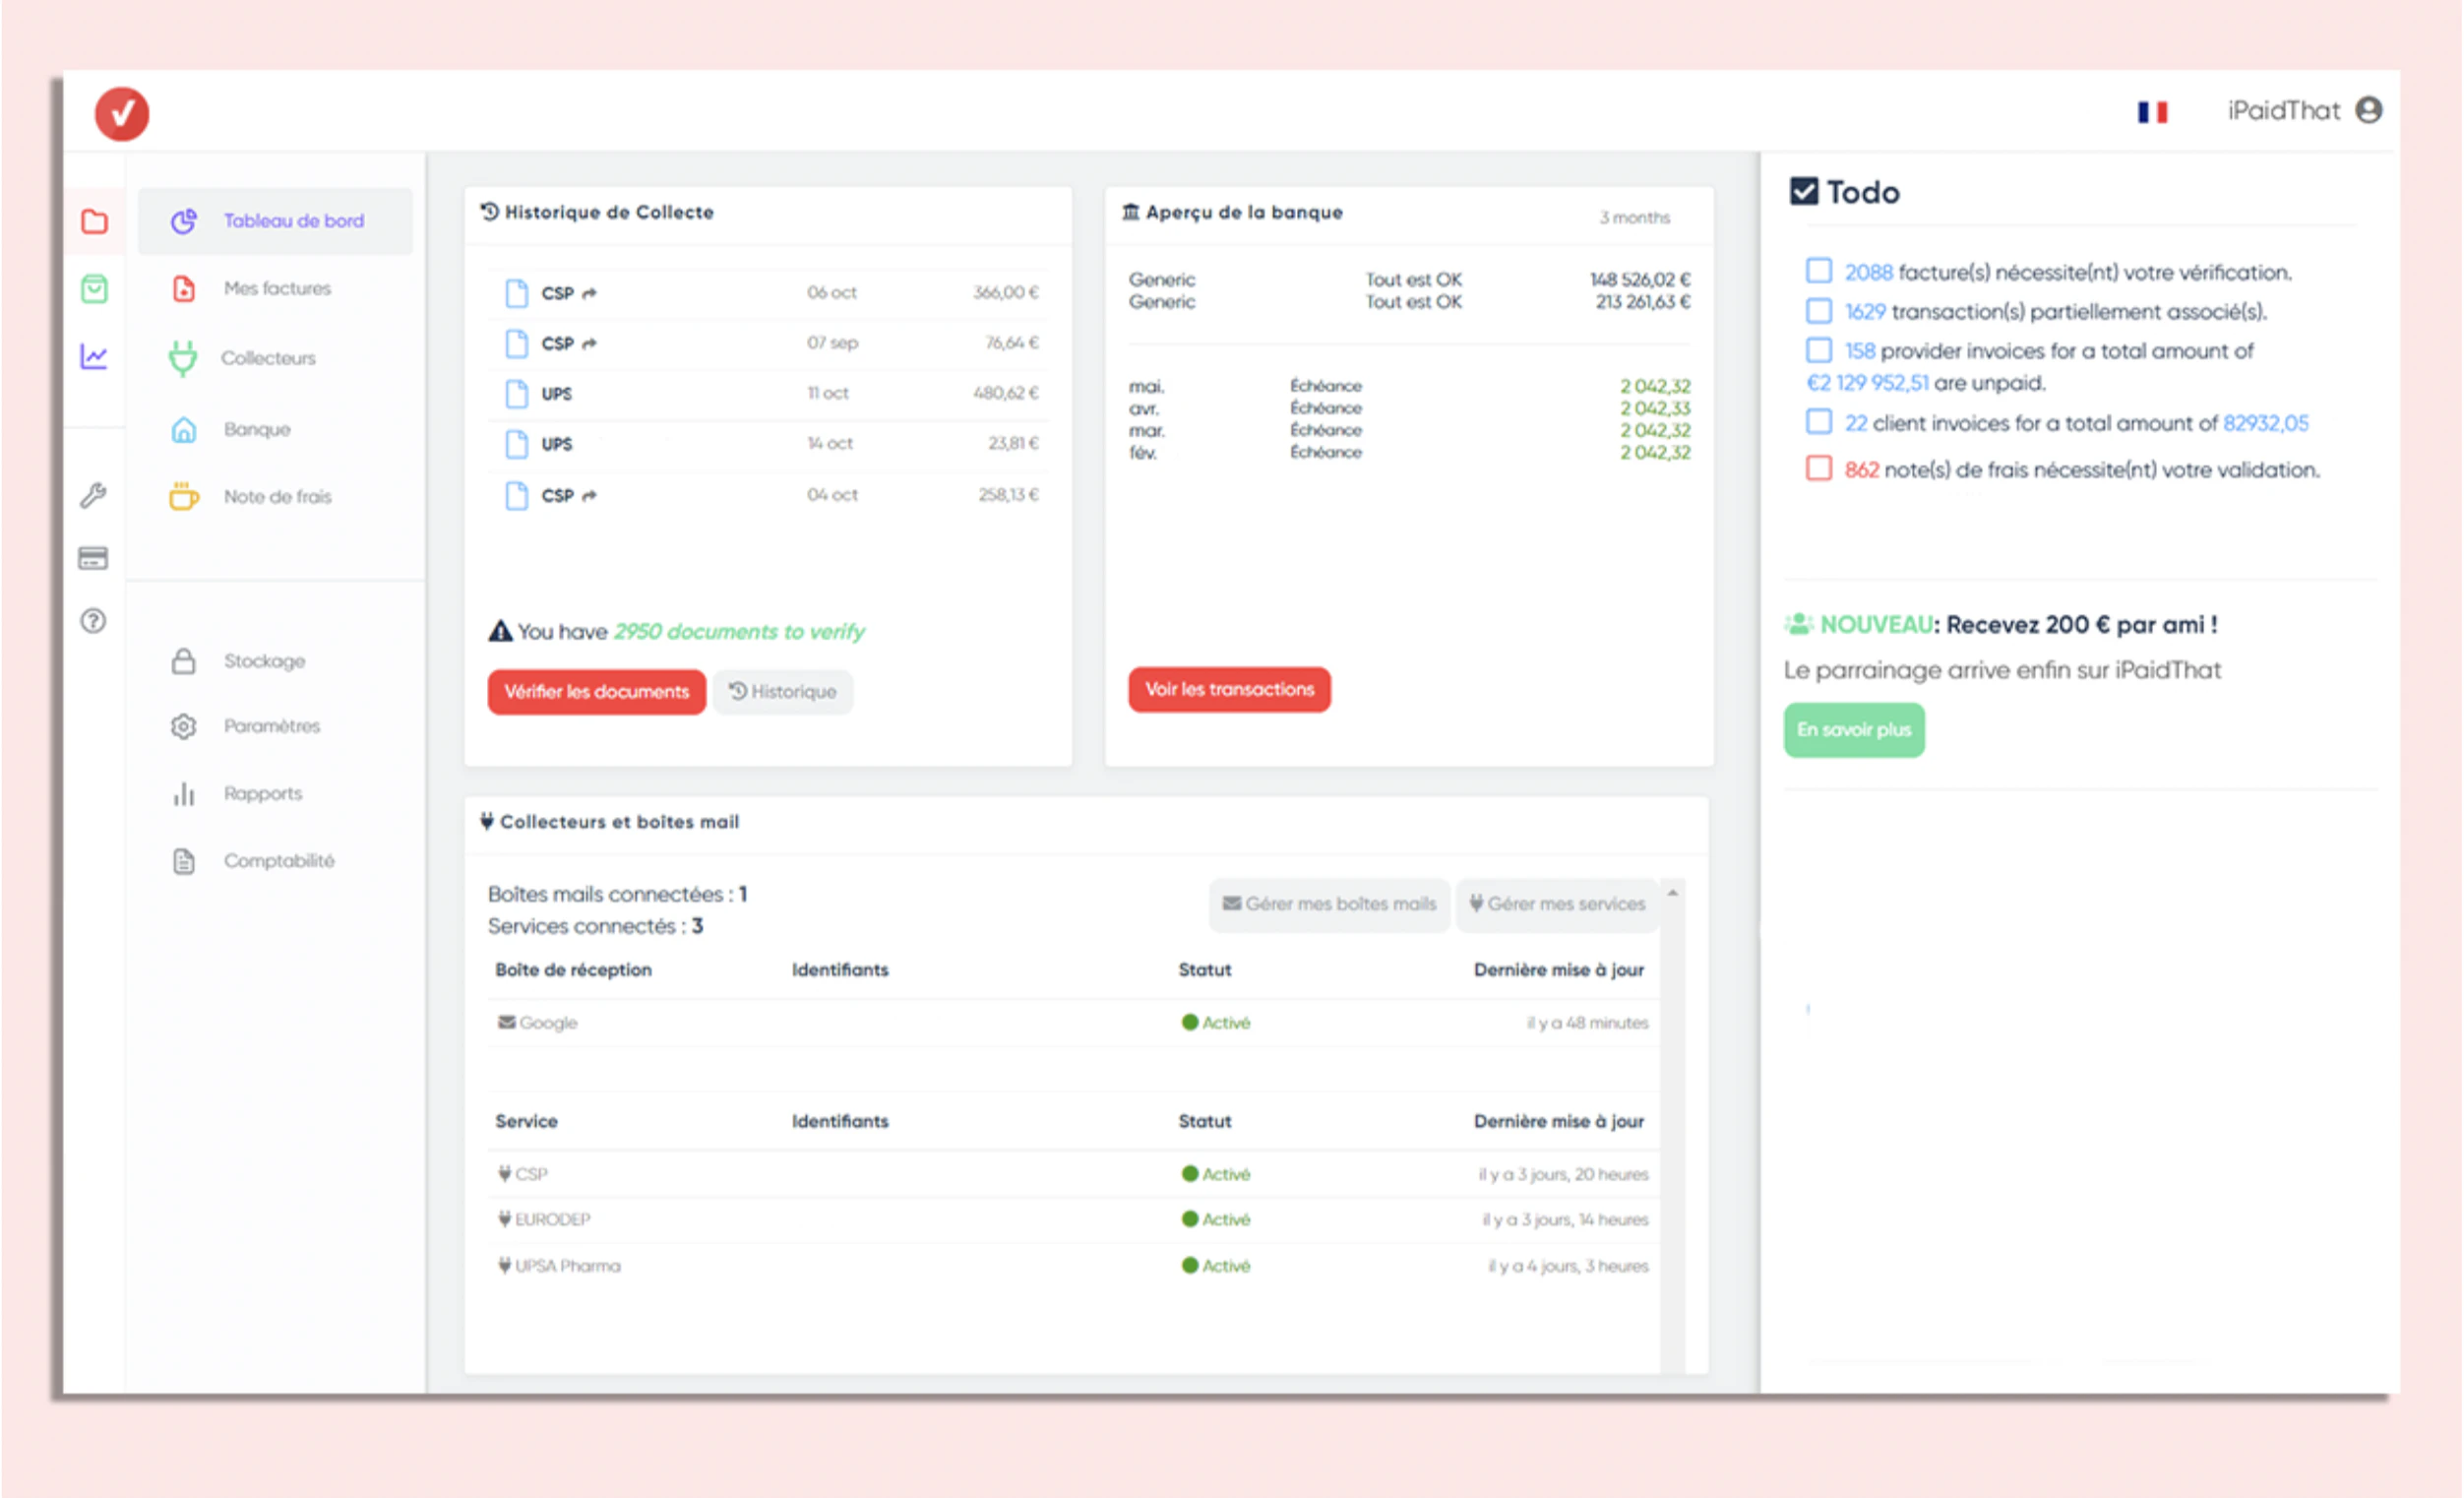Image resolution: width=2464 pixels, height=1498 pixels.
Task: Click the Mes factures red document icon
Action: click(x=184, y=288)
